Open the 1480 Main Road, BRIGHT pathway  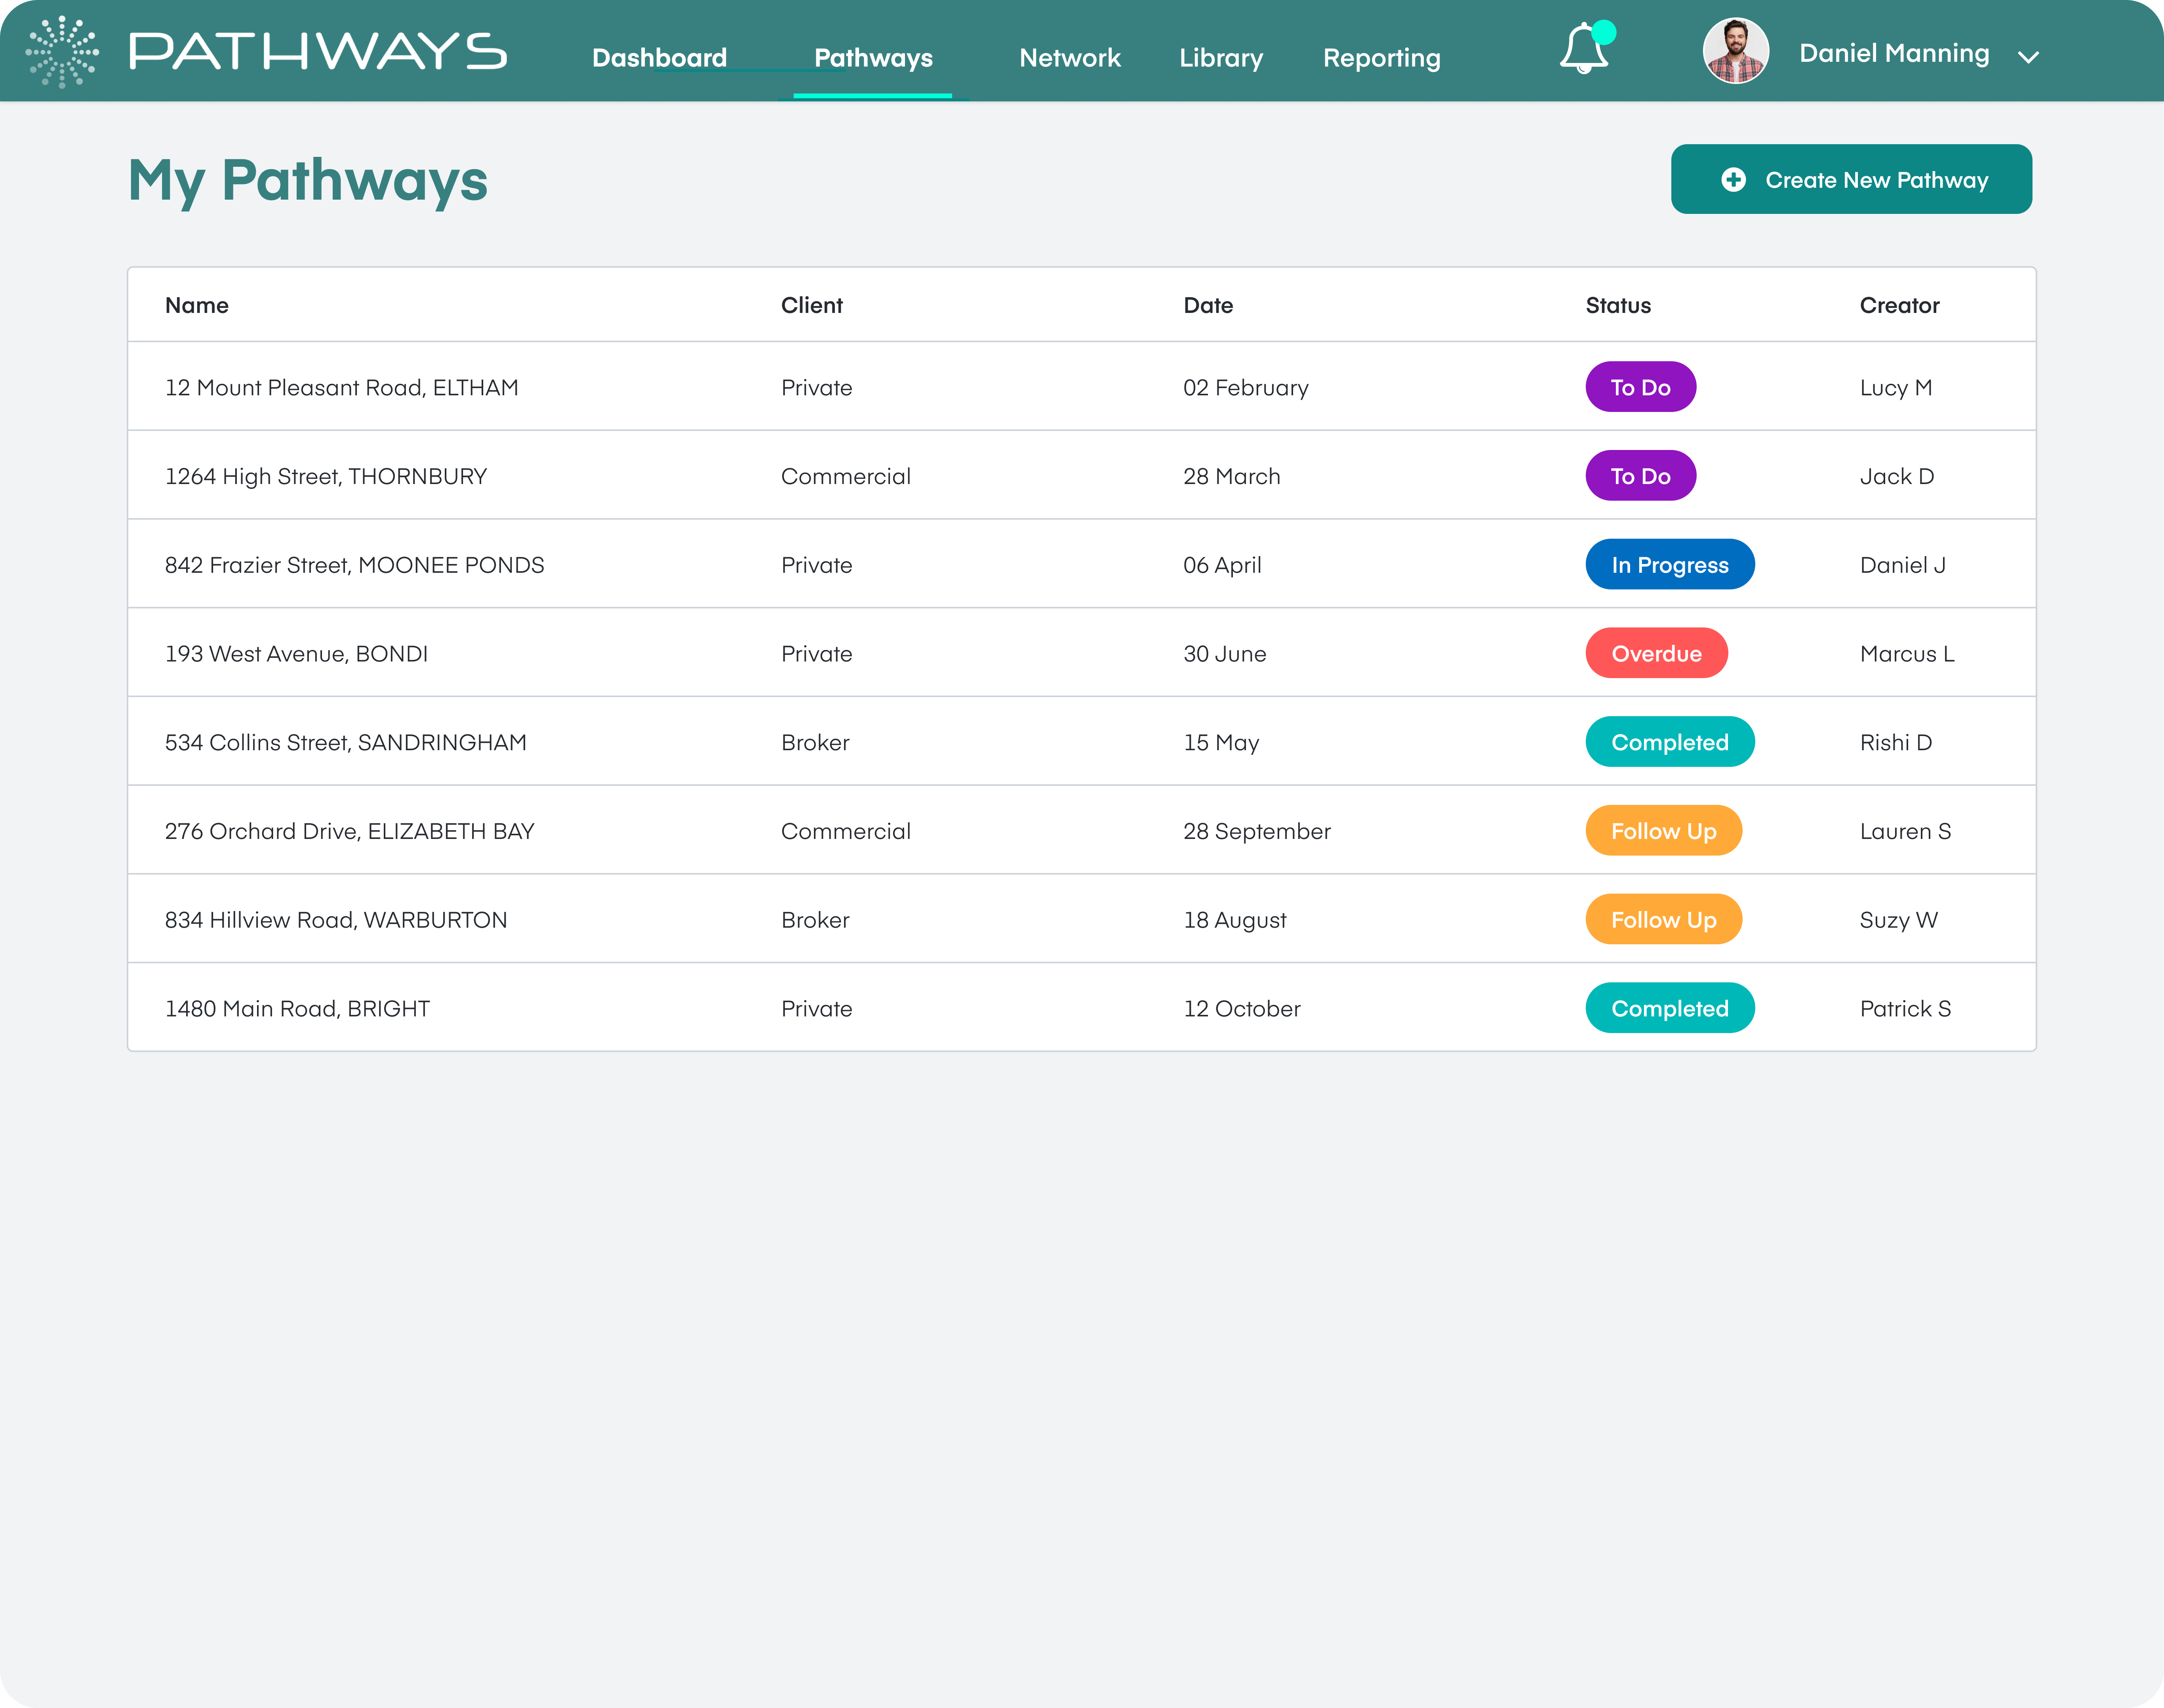pyautogui.click(x=297, y=1009)
